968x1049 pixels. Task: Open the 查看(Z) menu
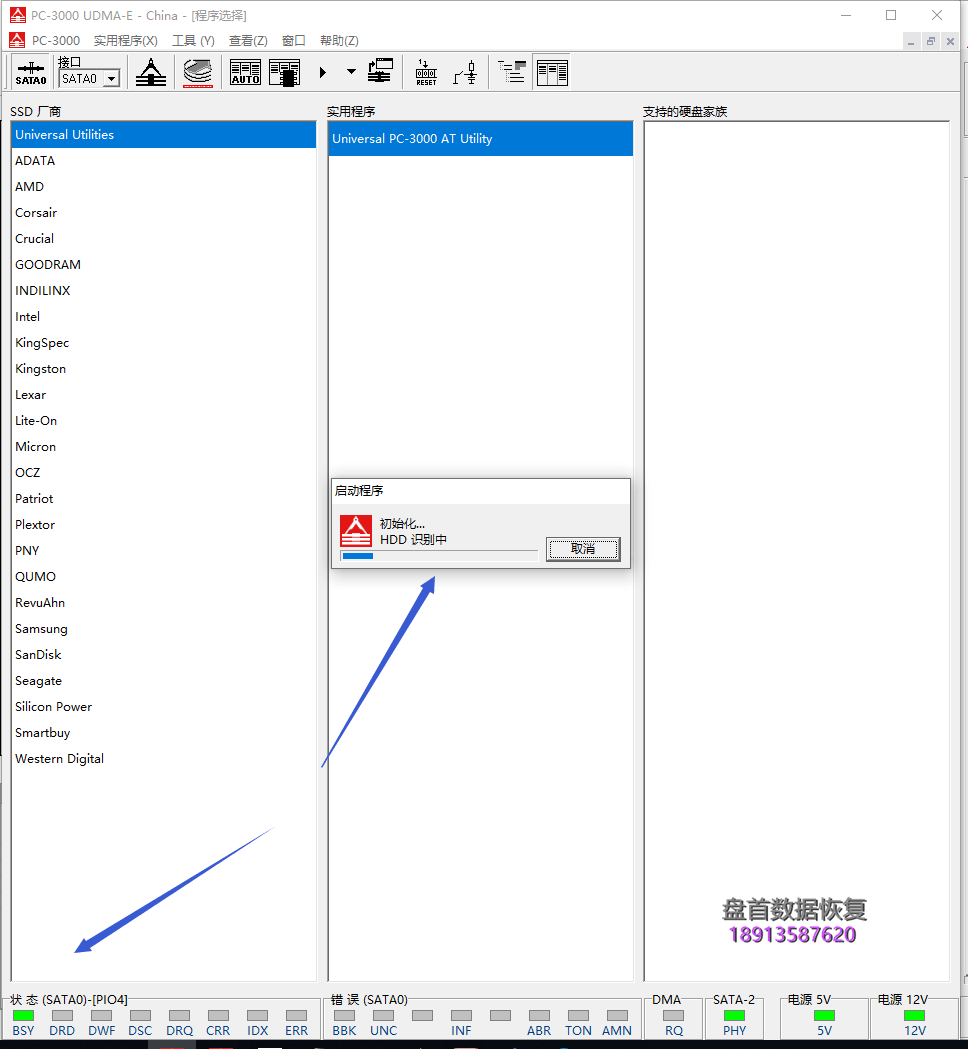[248, 41]
